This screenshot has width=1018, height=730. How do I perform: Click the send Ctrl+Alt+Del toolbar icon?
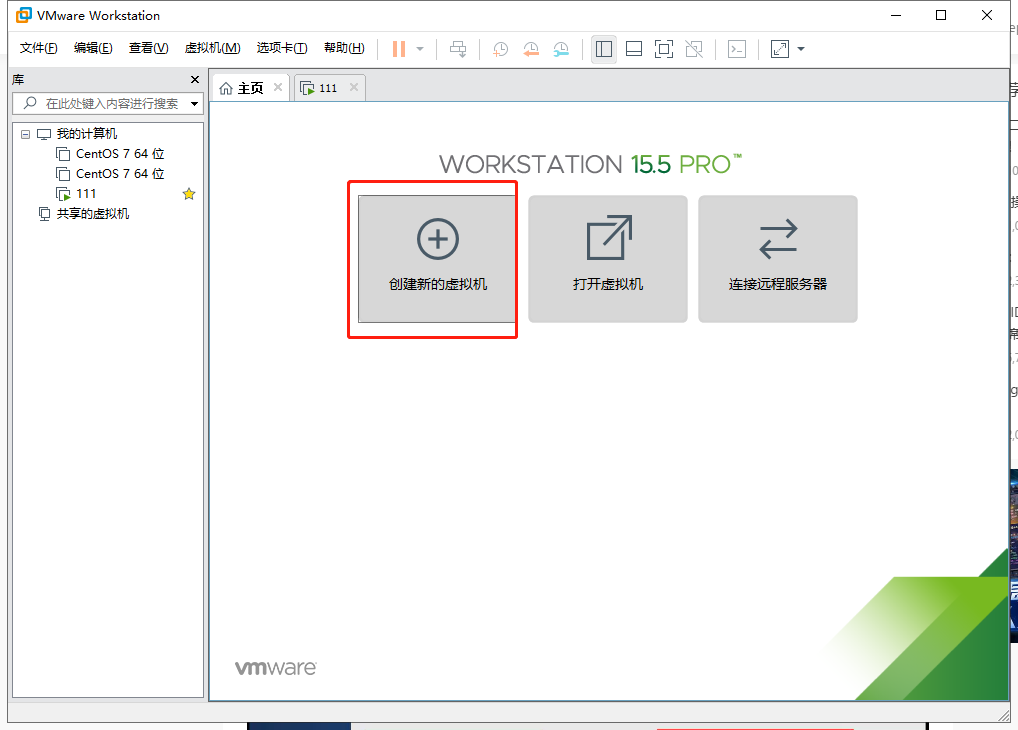(x=458, y=49)
